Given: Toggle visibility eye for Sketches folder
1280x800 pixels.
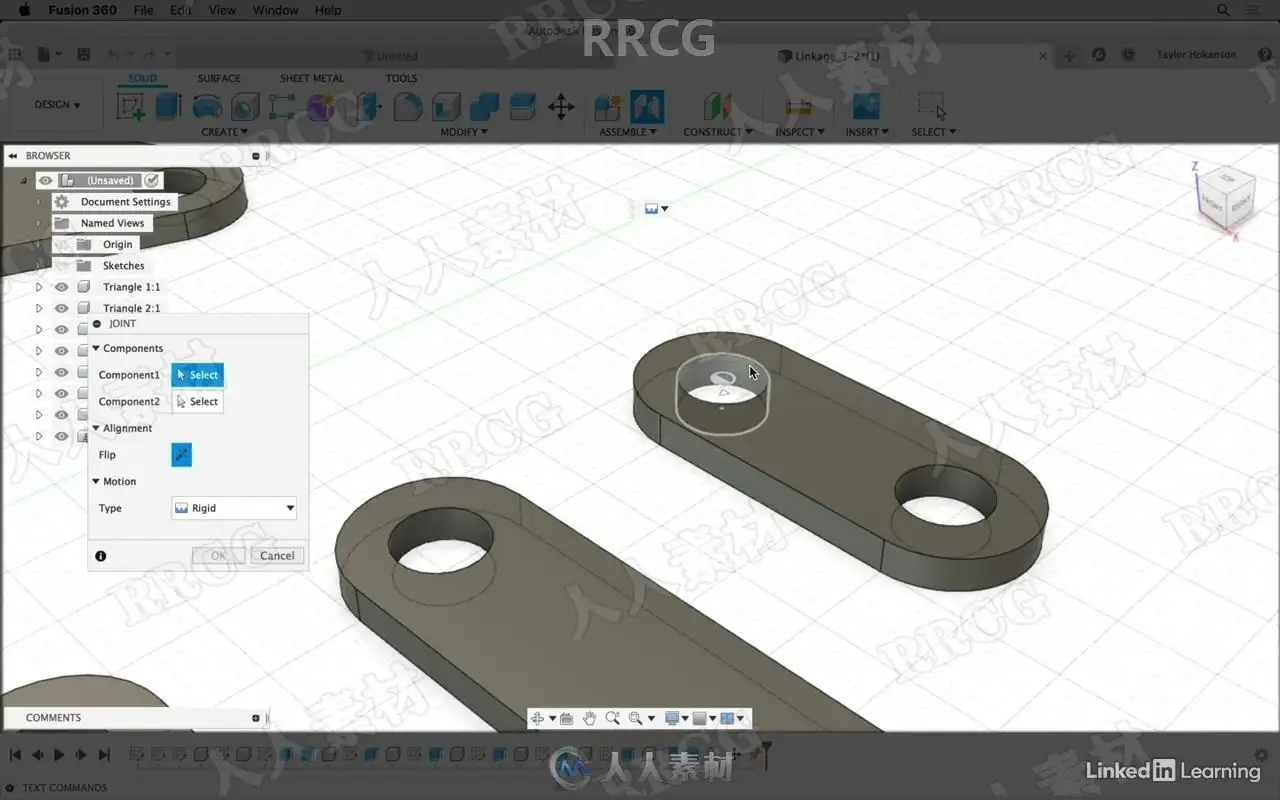Looking at the screenshot, I should point(61,266).
